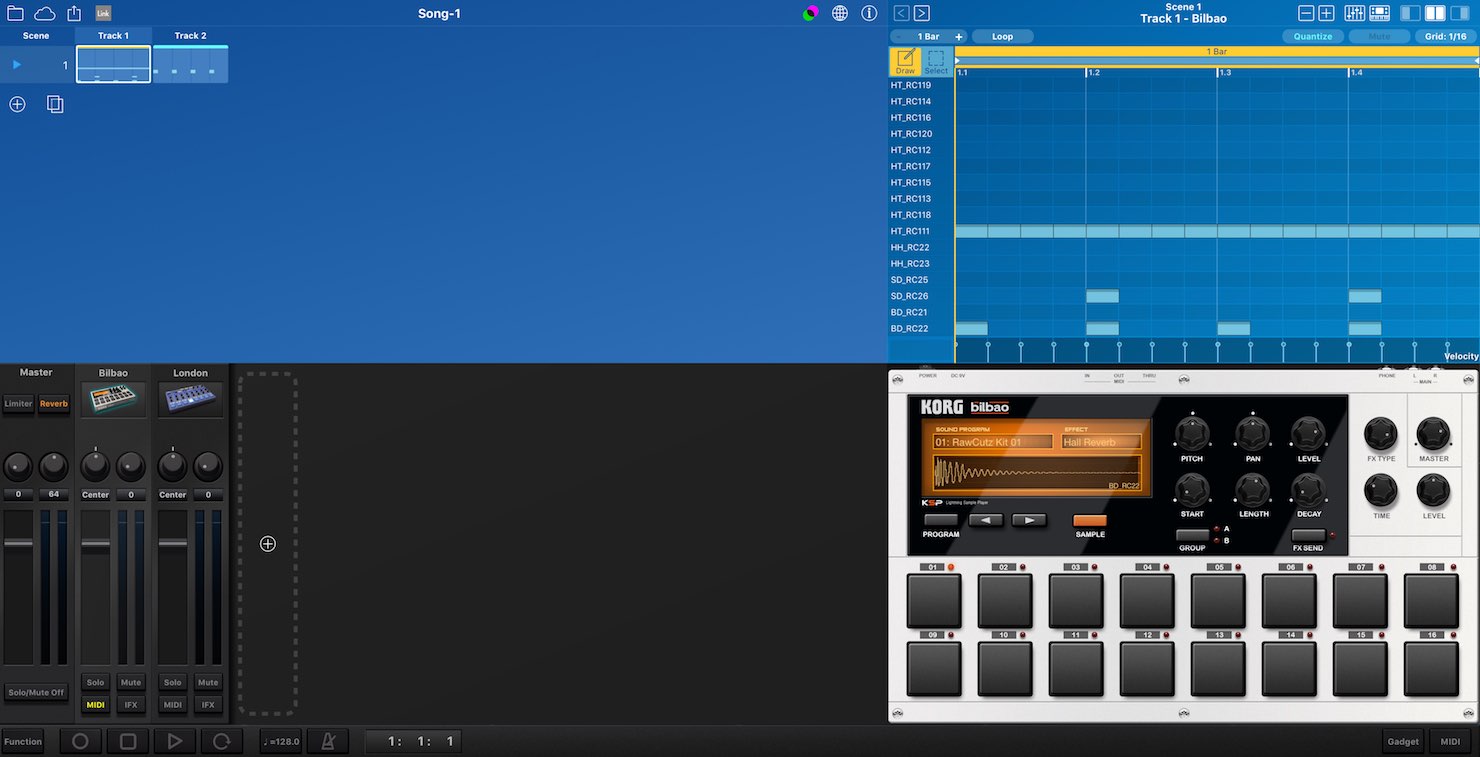Solo the Bilbao track

pos(95,682)
